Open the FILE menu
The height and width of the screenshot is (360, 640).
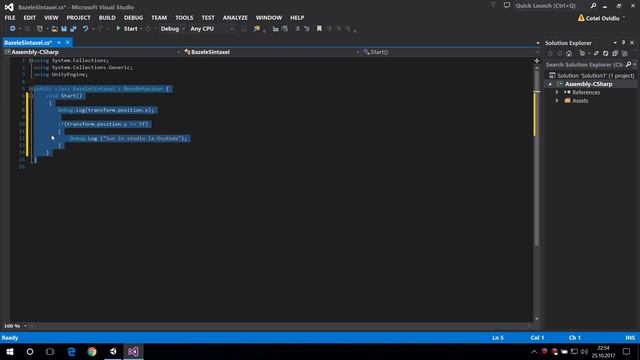coord(10,18)
